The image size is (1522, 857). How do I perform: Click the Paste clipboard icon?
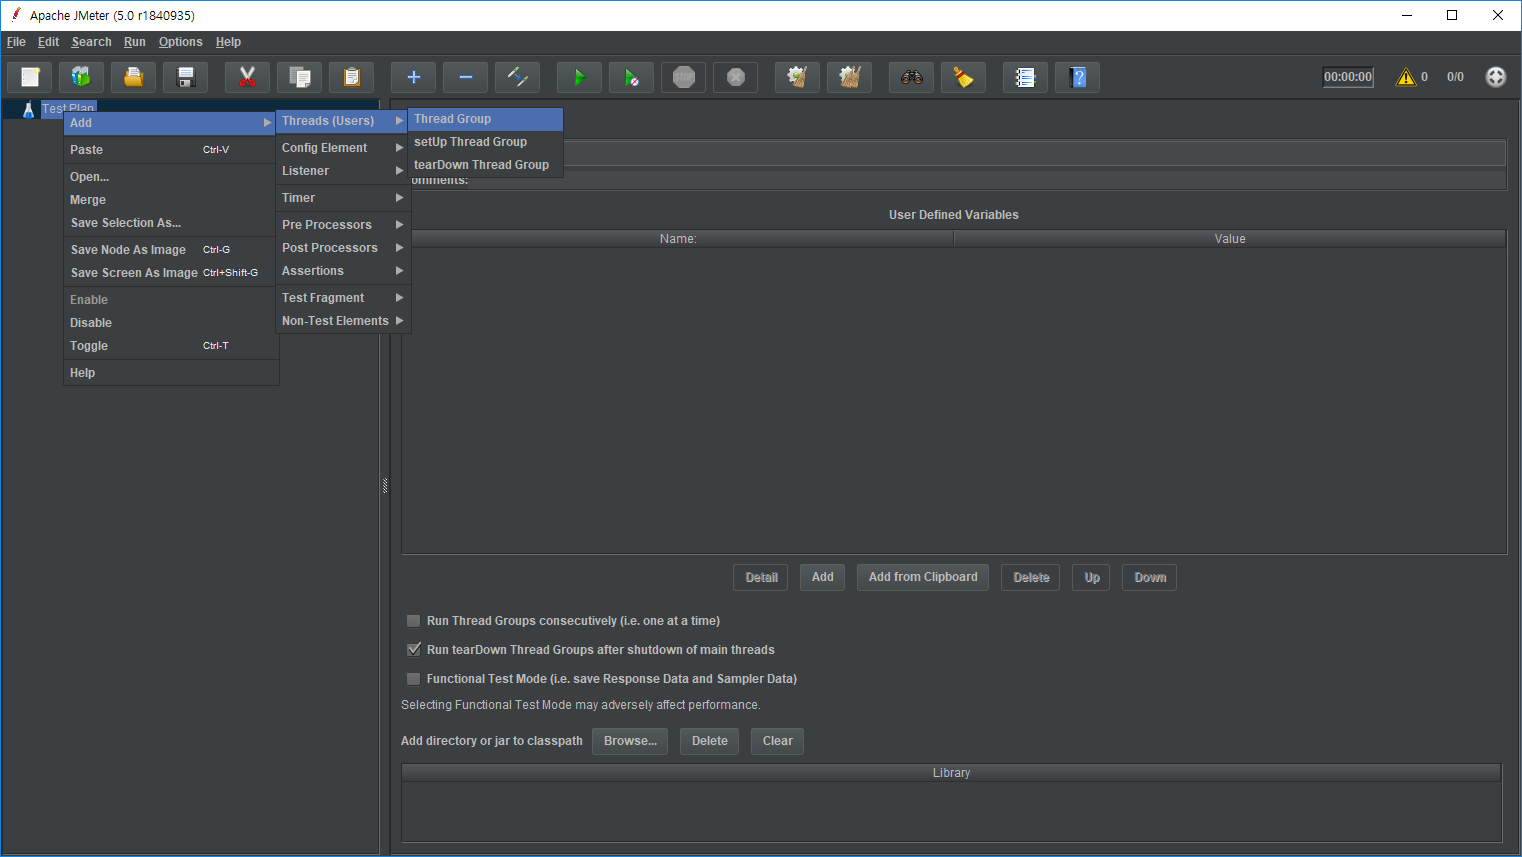point(352,77)
